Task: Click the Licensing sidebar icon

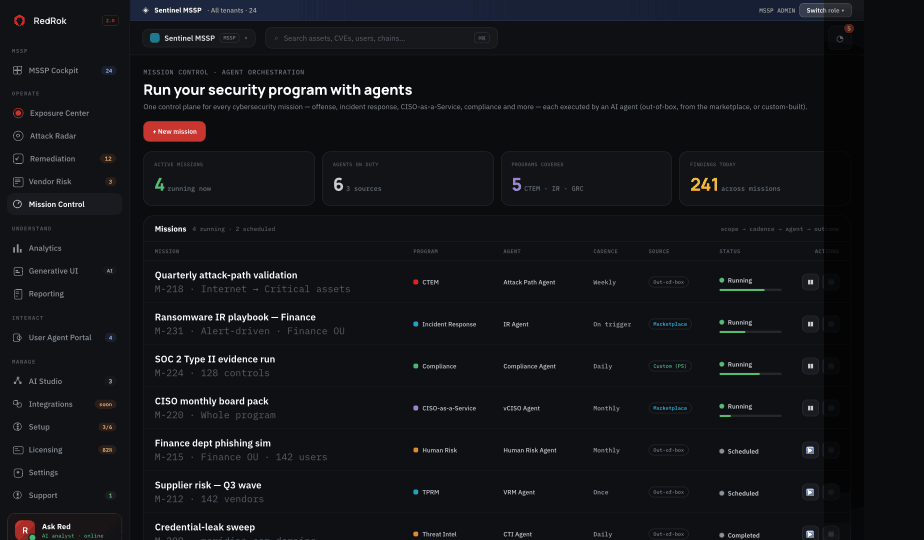Action: point(18,450)
